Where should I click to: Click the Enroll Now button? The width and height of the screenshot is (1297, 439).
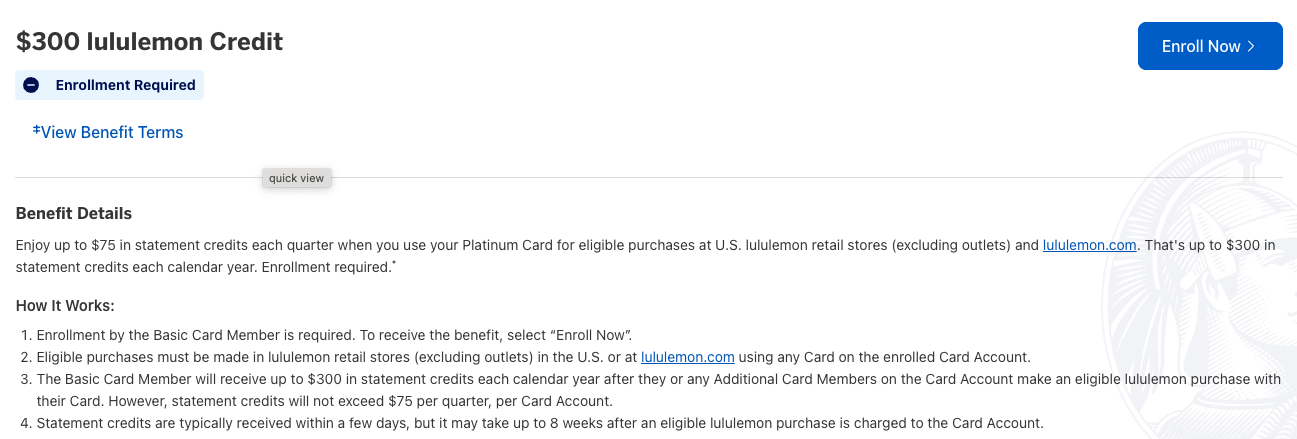1210,46
